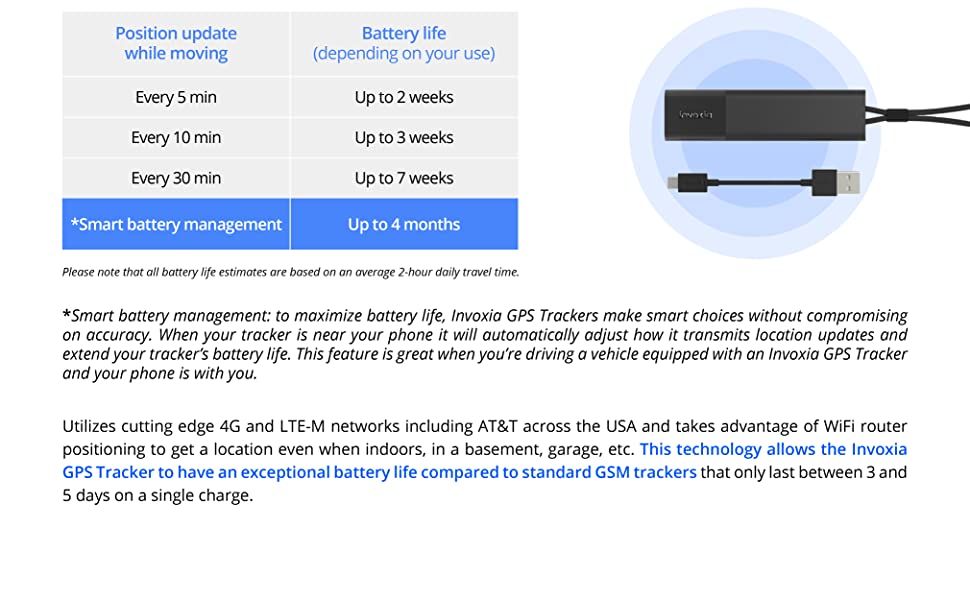The image size is (970, 600).
Task: Select the "Battery life" column header
Action: (404, 44)
